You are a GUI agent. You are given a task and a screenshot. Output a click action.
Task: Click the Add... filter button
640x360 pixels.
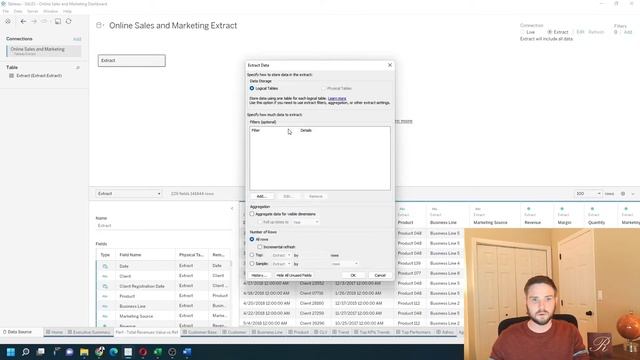[x=261, y=196]
